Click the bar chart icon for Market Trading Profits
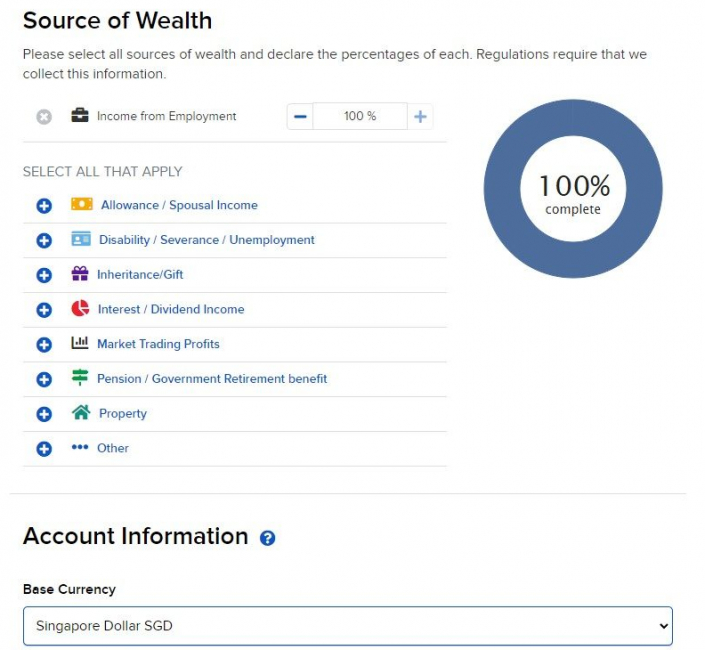This screenshot has width=705, height=650. (80, 343)
